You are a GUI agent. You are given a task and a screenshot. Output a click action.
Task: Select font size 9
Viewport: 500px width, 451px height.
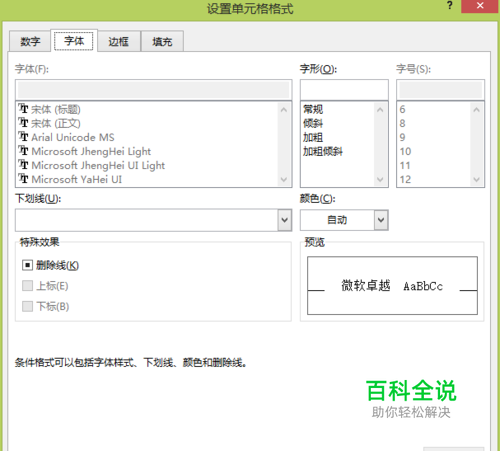click(x=402, y=137)
